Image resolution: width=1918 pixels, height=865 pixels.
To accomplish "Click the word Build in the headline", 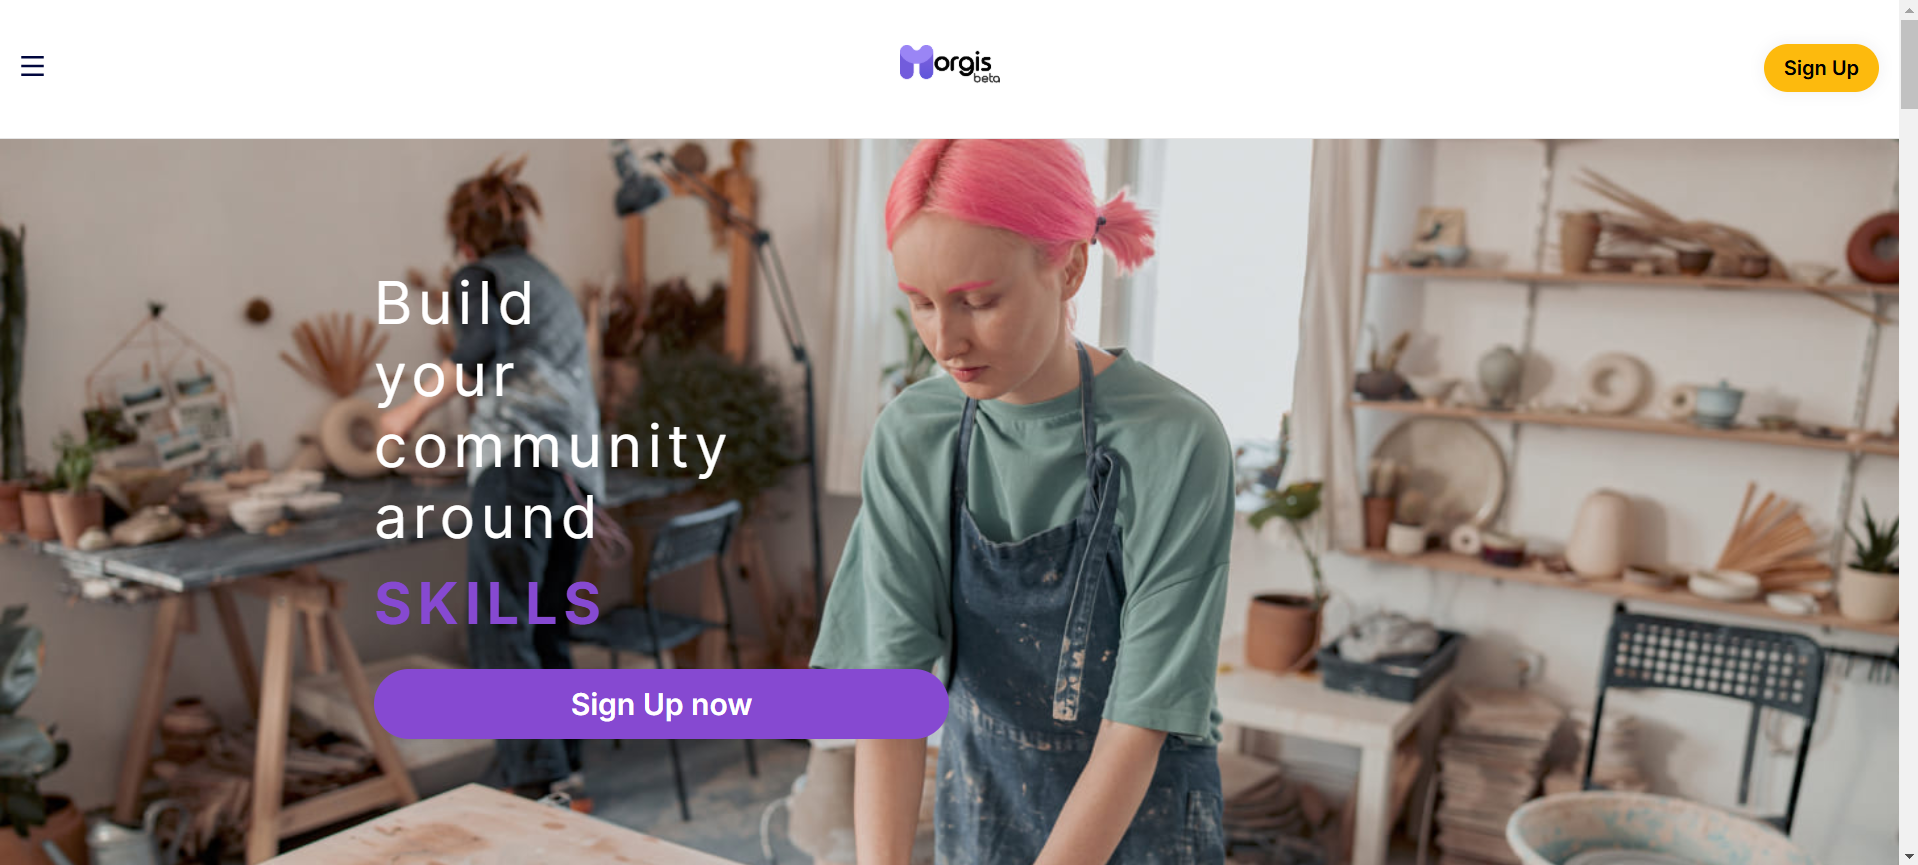I will pos(455,303).
